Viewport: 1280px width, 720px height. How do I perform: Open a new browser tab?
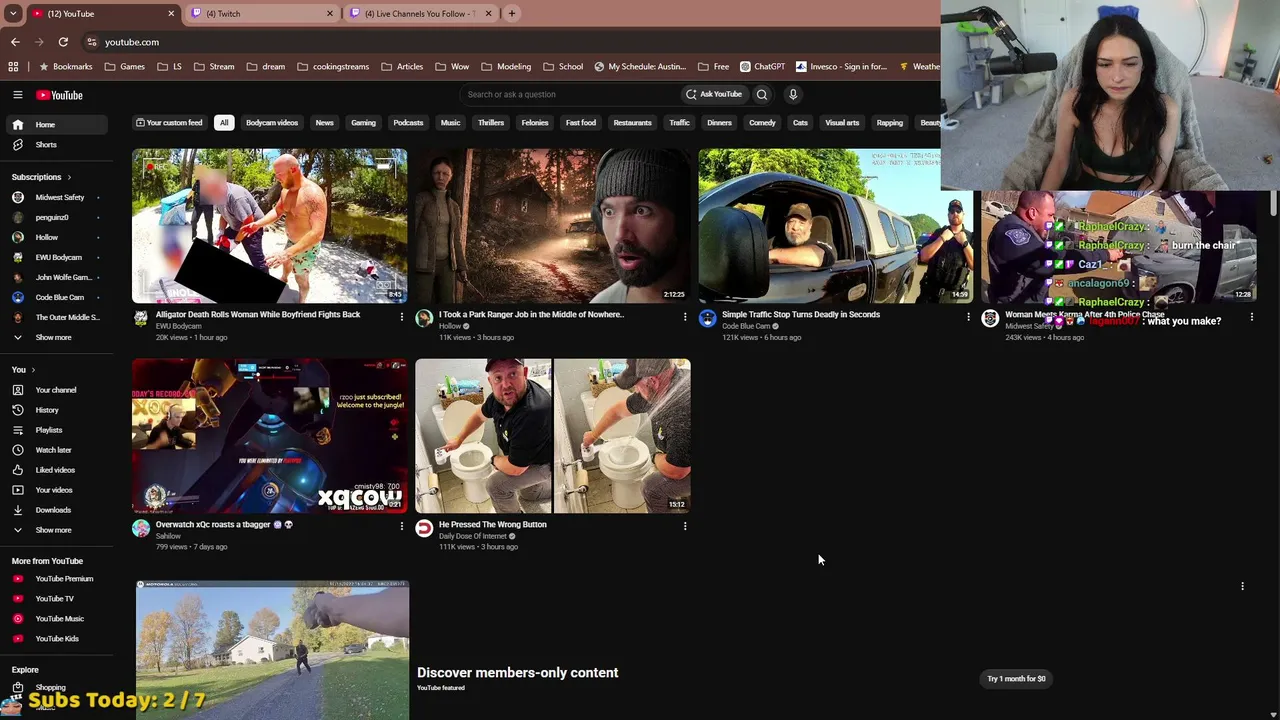tap(512, 14)
